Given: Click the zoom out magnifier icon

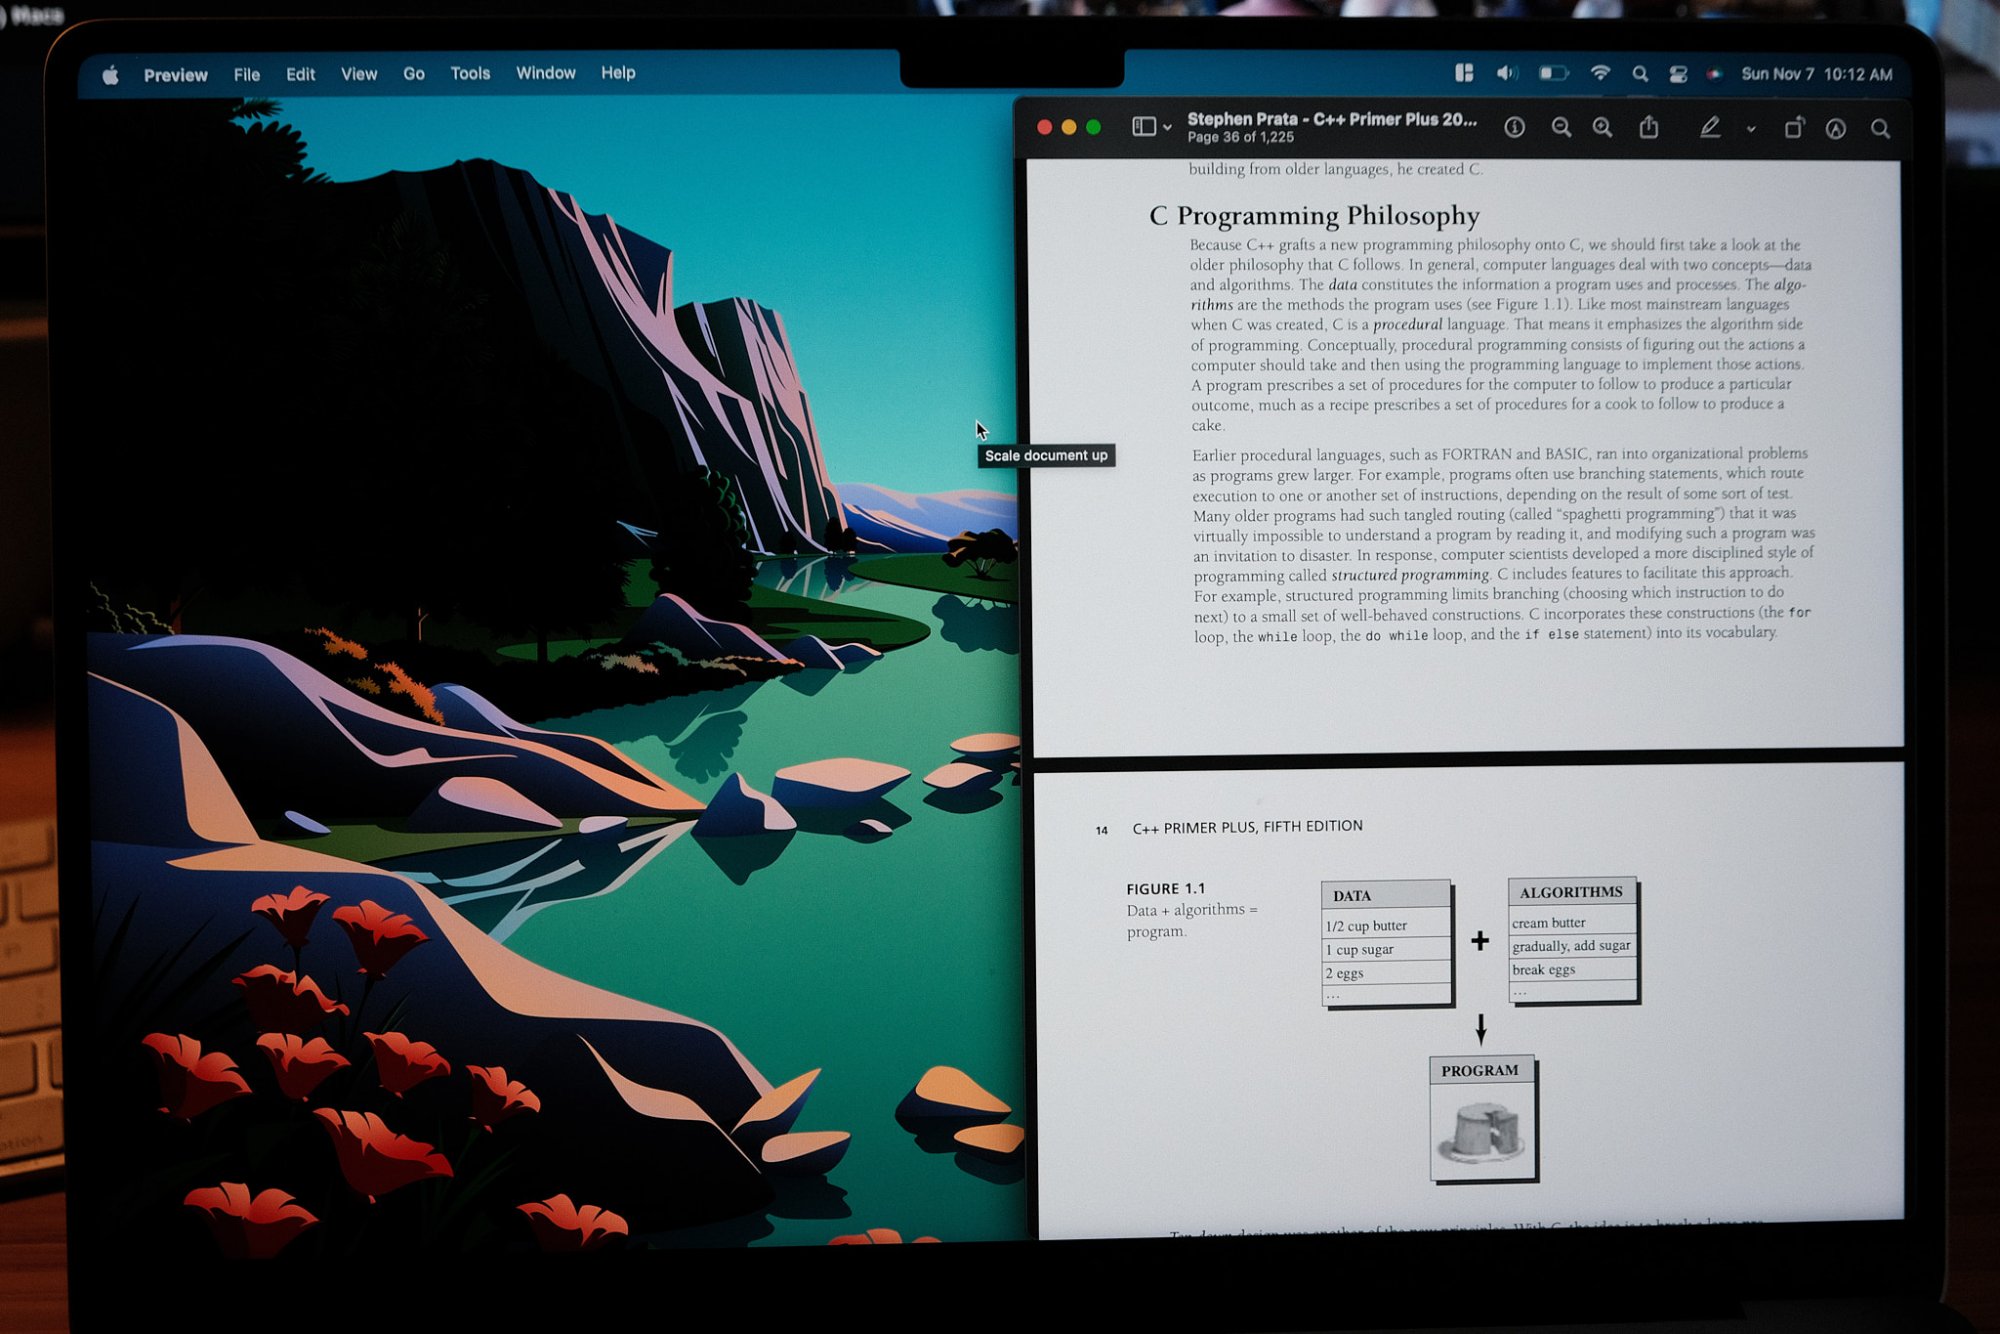Looking at the screenshot, I should click(1560, 128).
